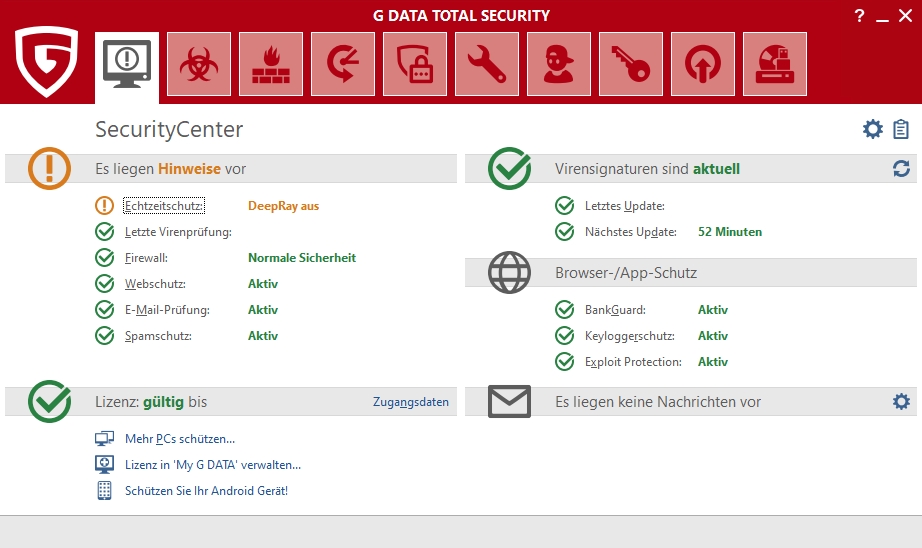Open the protocols clipboard icon
922x548 pixels.
click(901, 129)
